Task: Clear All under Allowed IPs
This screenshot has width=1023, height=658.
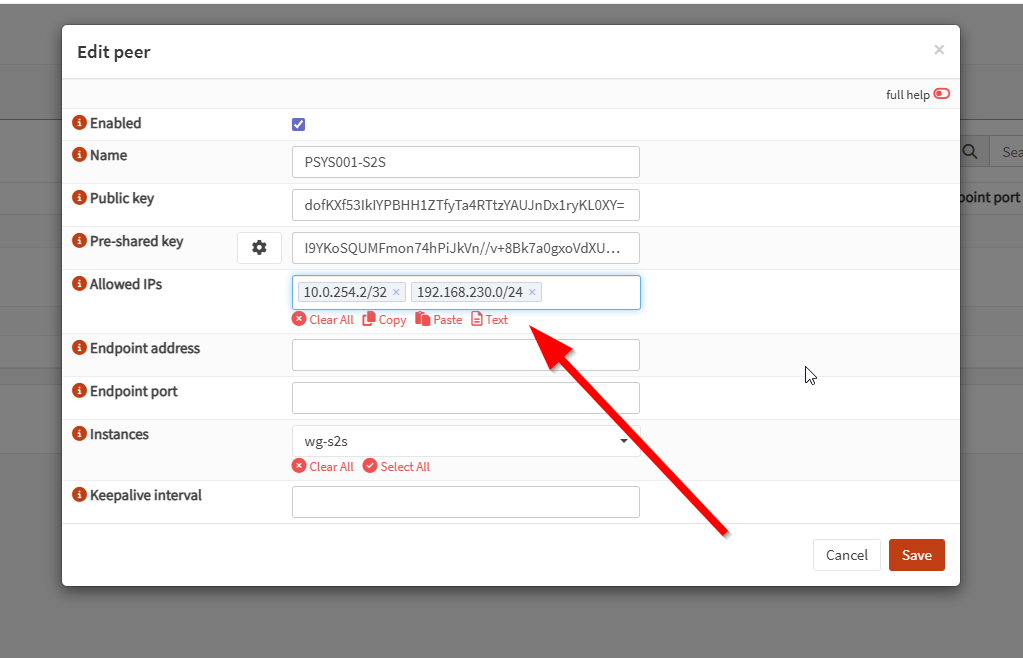Action: point(323,320)
